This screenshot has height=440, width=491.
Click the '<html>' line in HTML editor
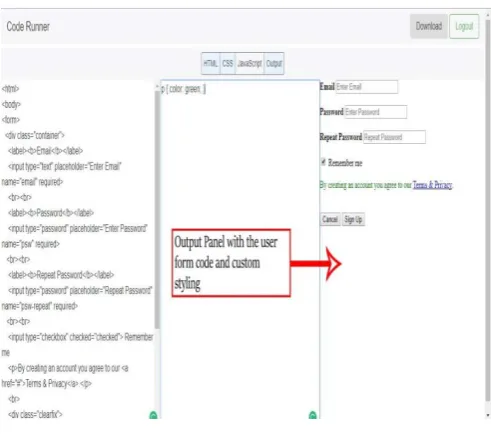coord(10,89)
